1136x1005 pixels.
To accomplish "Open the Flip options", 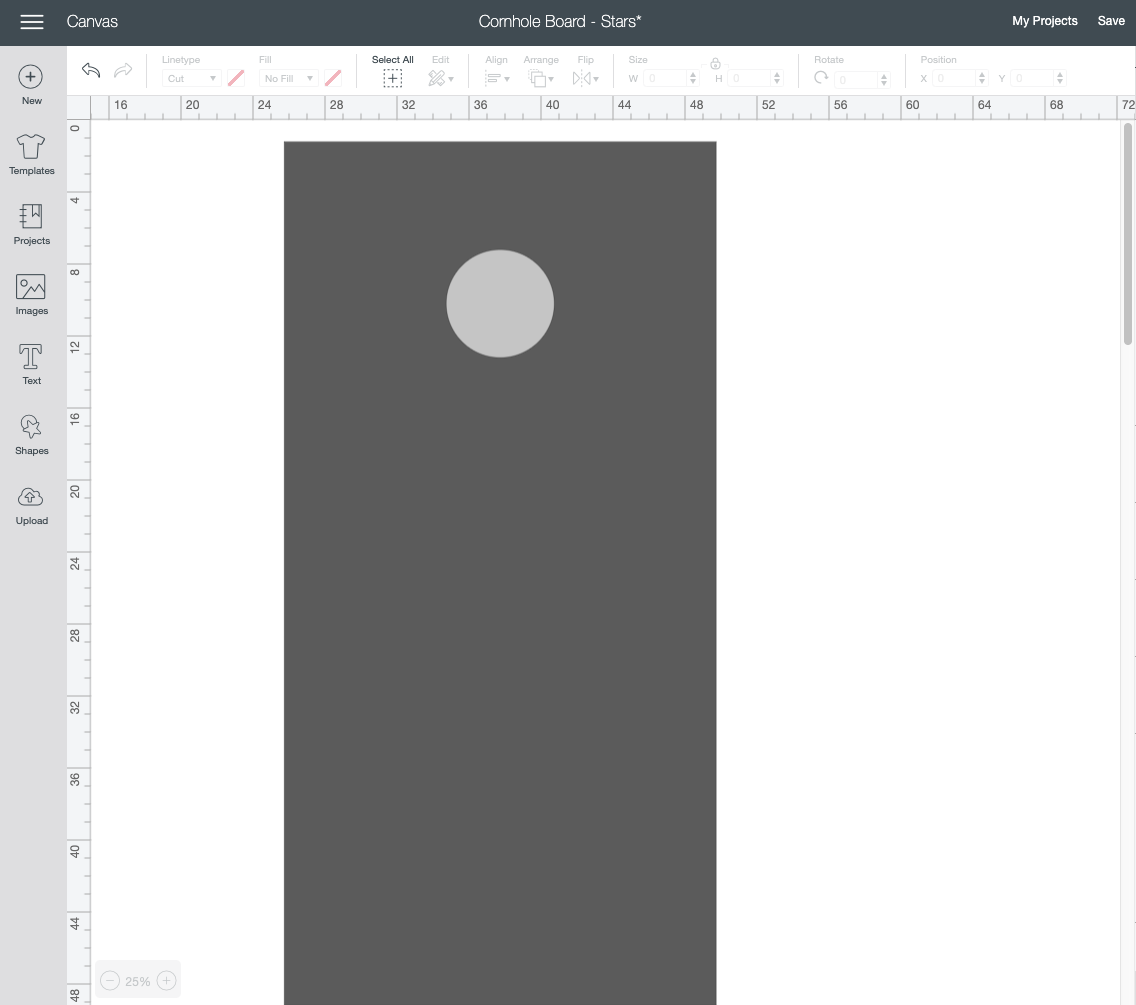I will coord(585,78).
